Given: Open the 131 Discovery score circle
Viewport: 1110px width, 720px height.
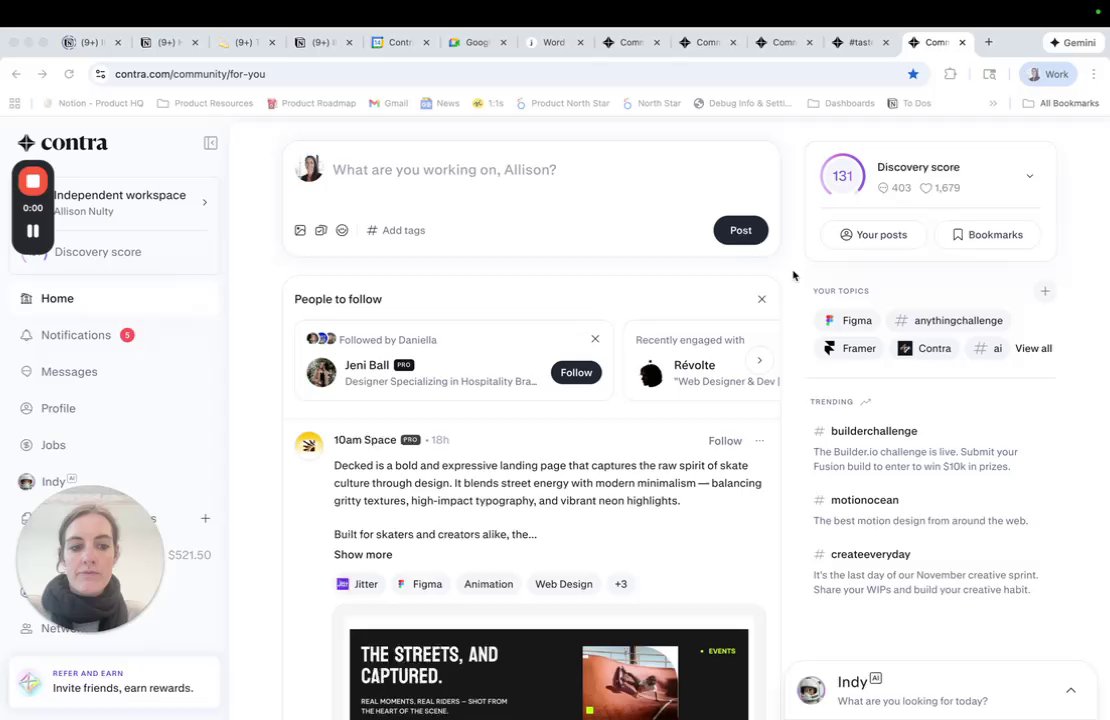Looking at the screenshot, I should click(842, 176).
